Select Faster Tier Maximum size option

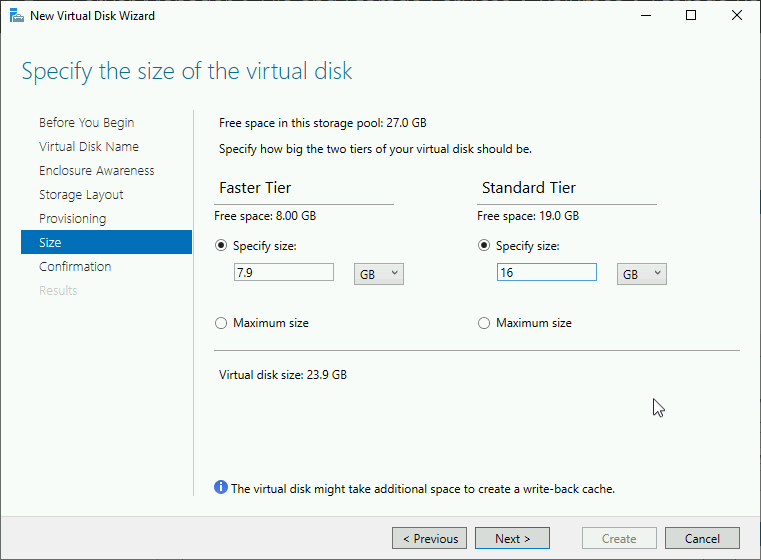click(221, 323)
